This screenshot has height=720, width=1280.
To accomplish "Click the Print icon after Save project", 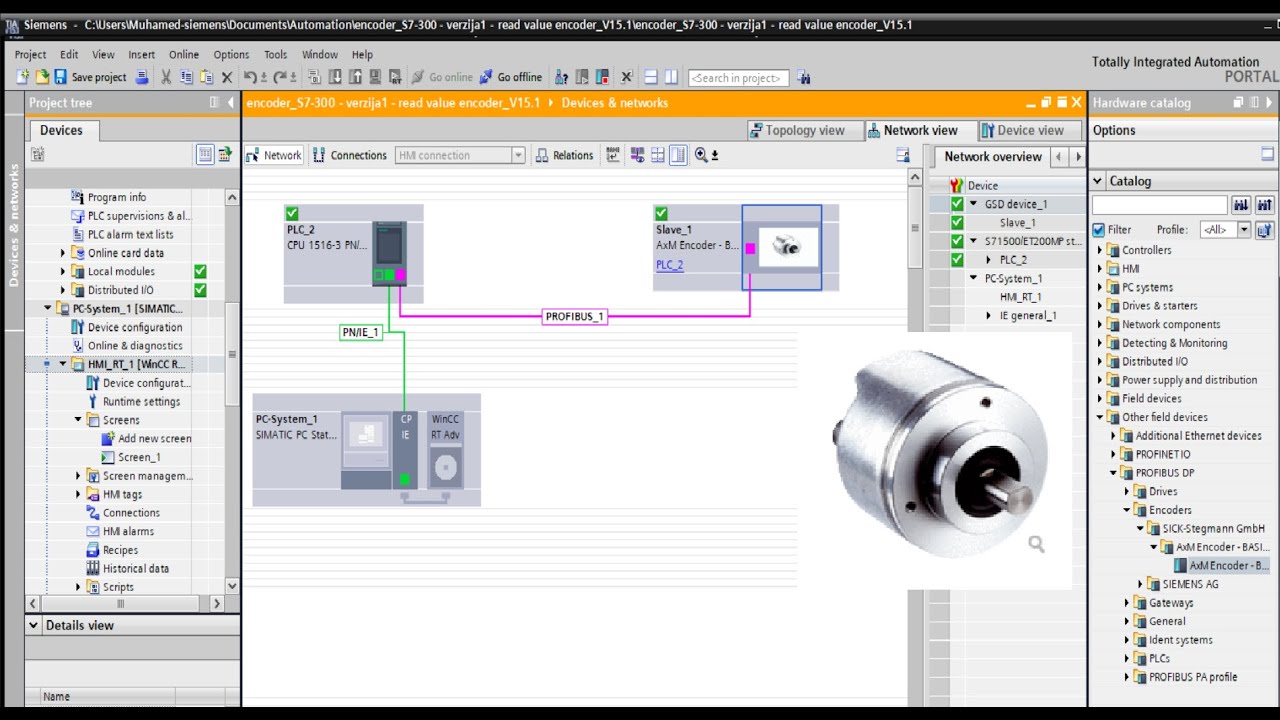I will click(142, 77).
